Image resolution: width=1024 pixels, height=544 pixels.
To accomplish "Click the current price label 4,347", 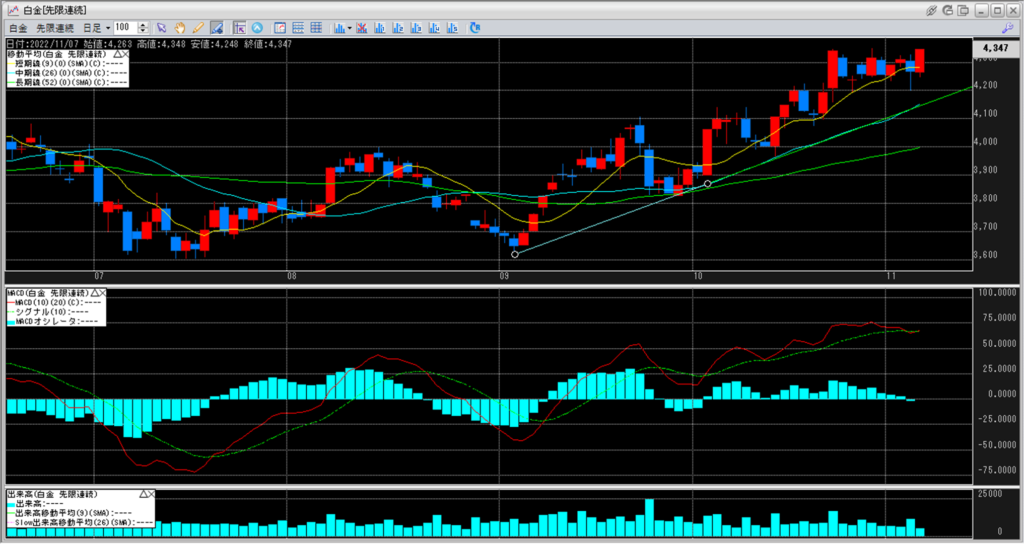I will pos(995,48).
